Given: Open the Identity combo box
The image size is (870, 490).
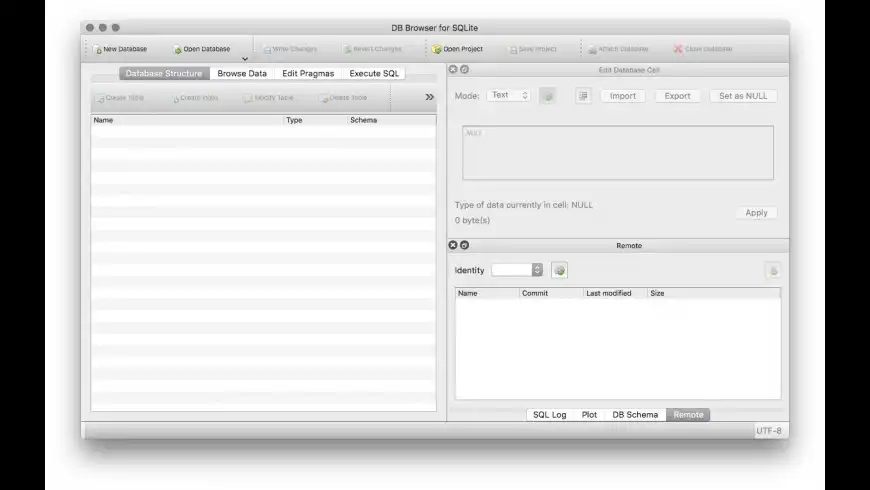Looking at the screenshot, I should pos(517,270).
